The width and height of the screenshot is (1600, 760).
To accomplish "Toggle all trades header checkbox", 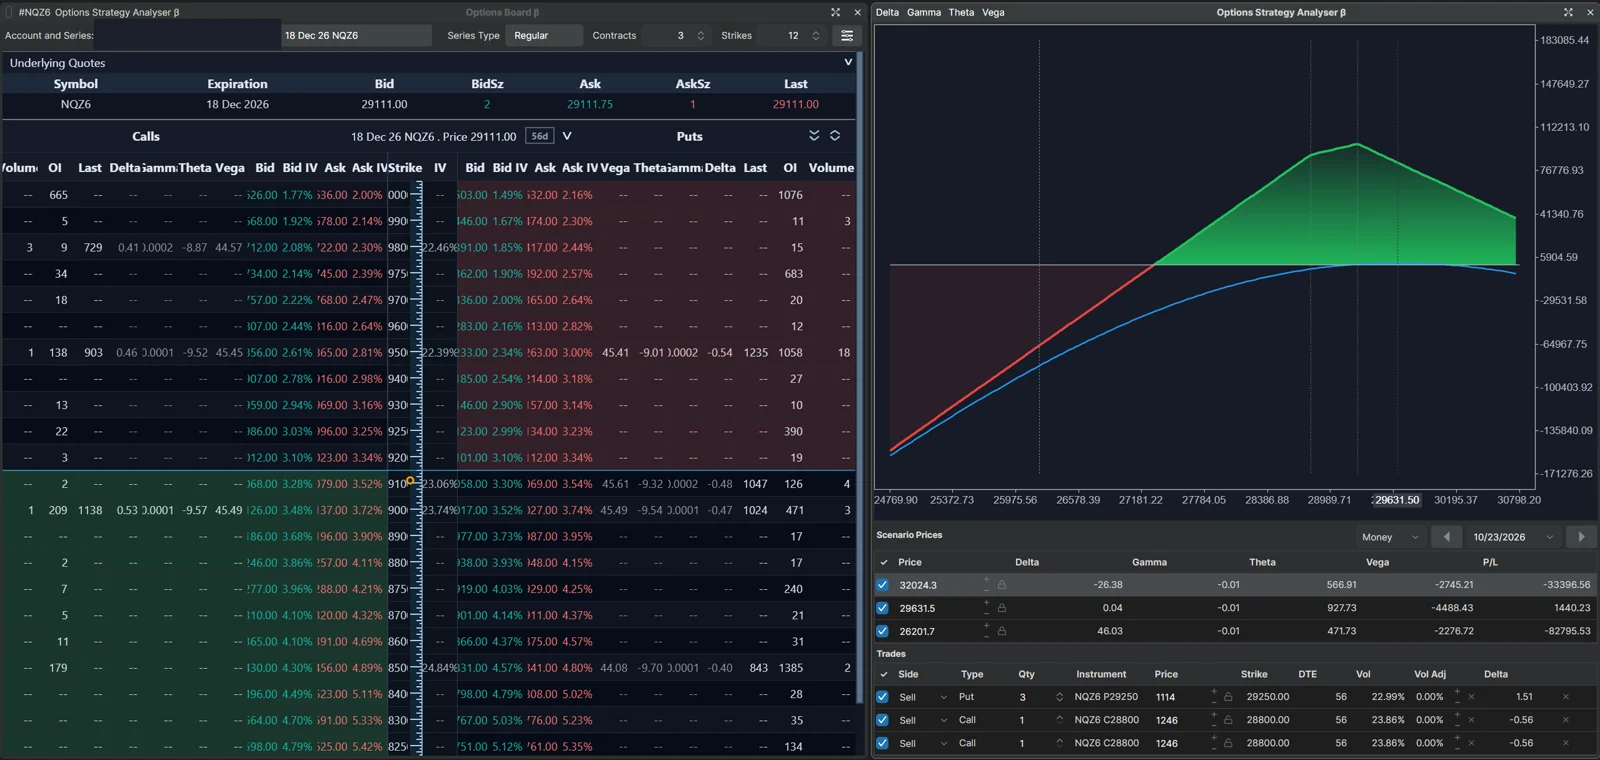I will coord(883,674).
